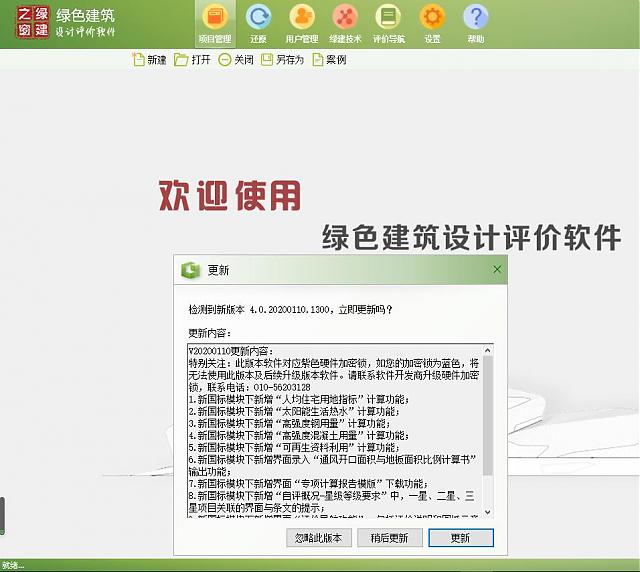Open the 设置 settings gear
The image size is (640, 572).
[432, 24]
